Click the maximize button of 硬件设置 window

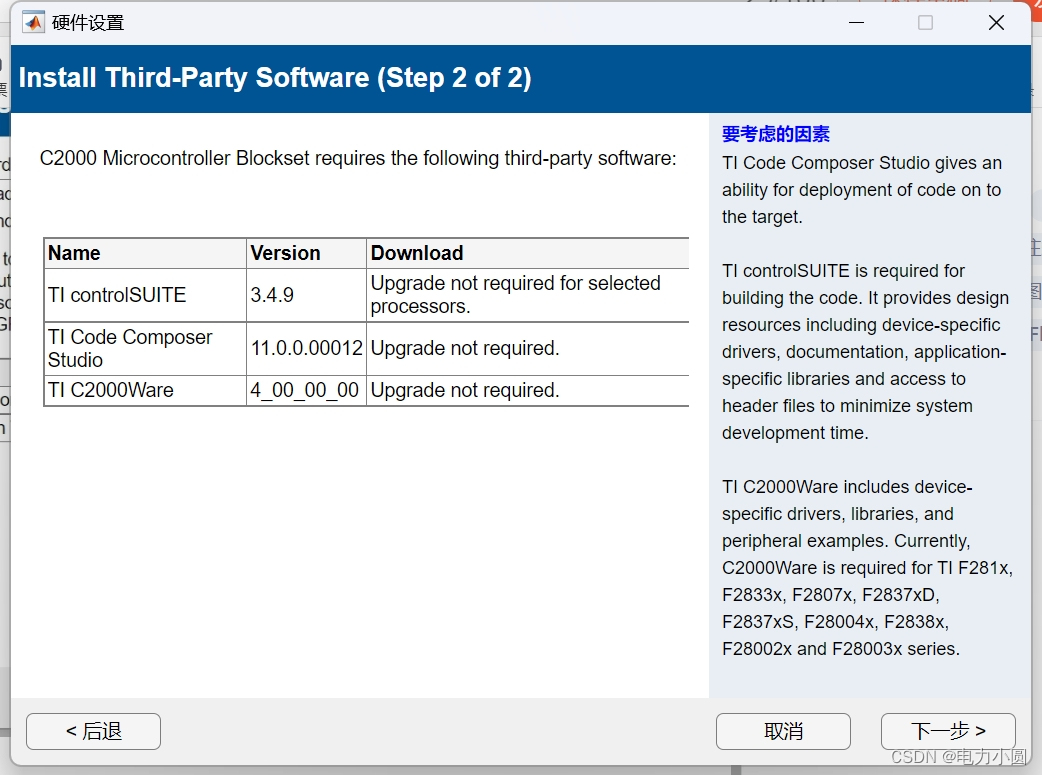[x=925, y=23]
